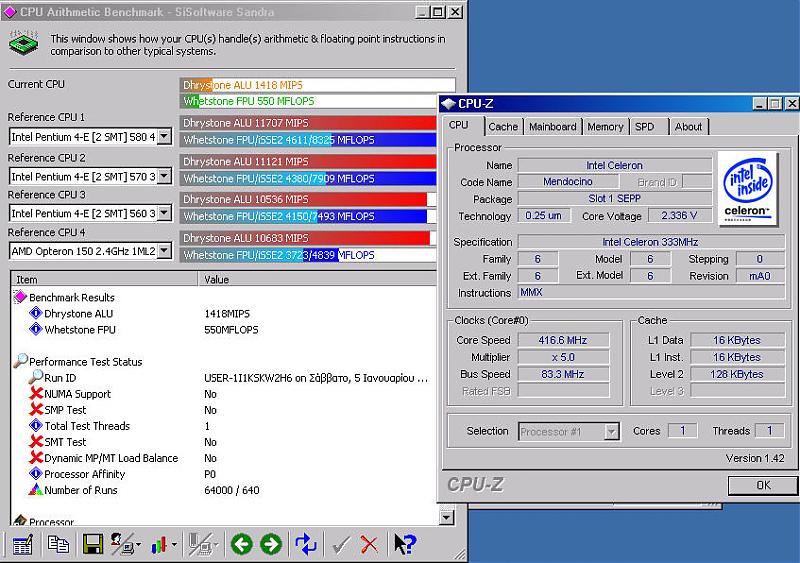
Task: Click the green forward arrow icon
Action: click(271, 544)
